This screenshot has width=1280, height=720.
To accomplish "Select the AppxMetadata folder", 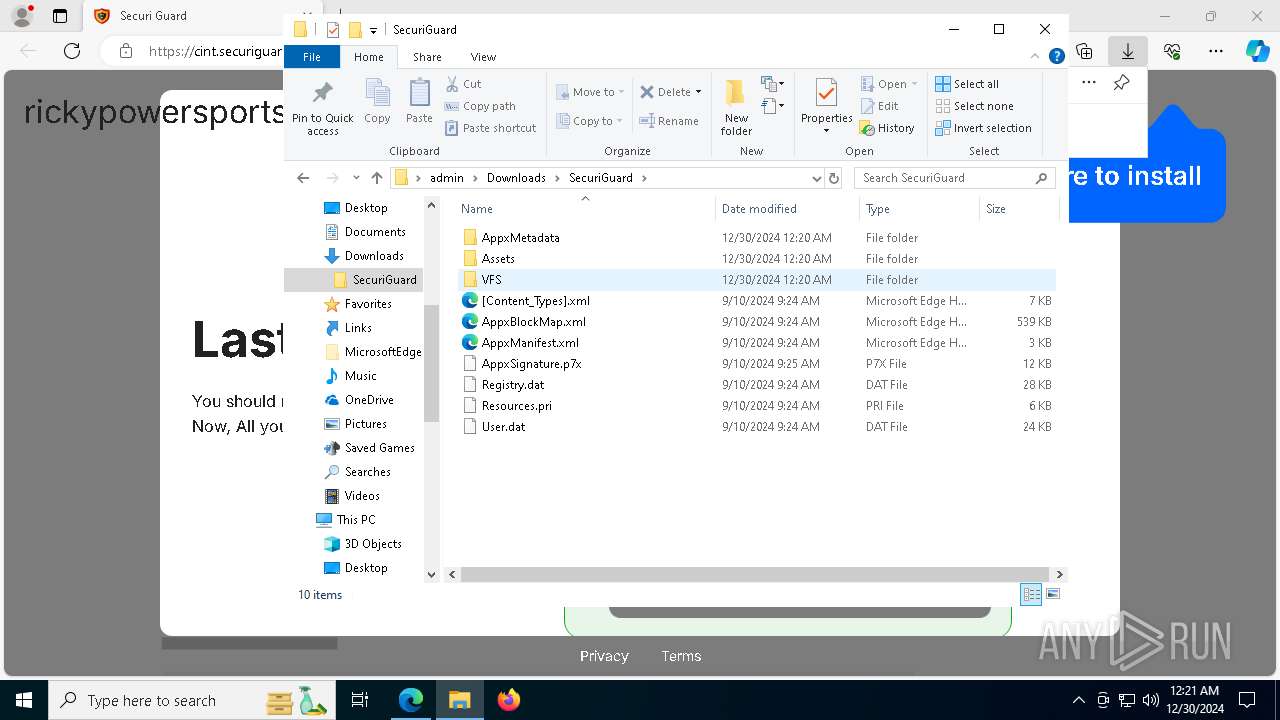I will [x=757, y=238].
